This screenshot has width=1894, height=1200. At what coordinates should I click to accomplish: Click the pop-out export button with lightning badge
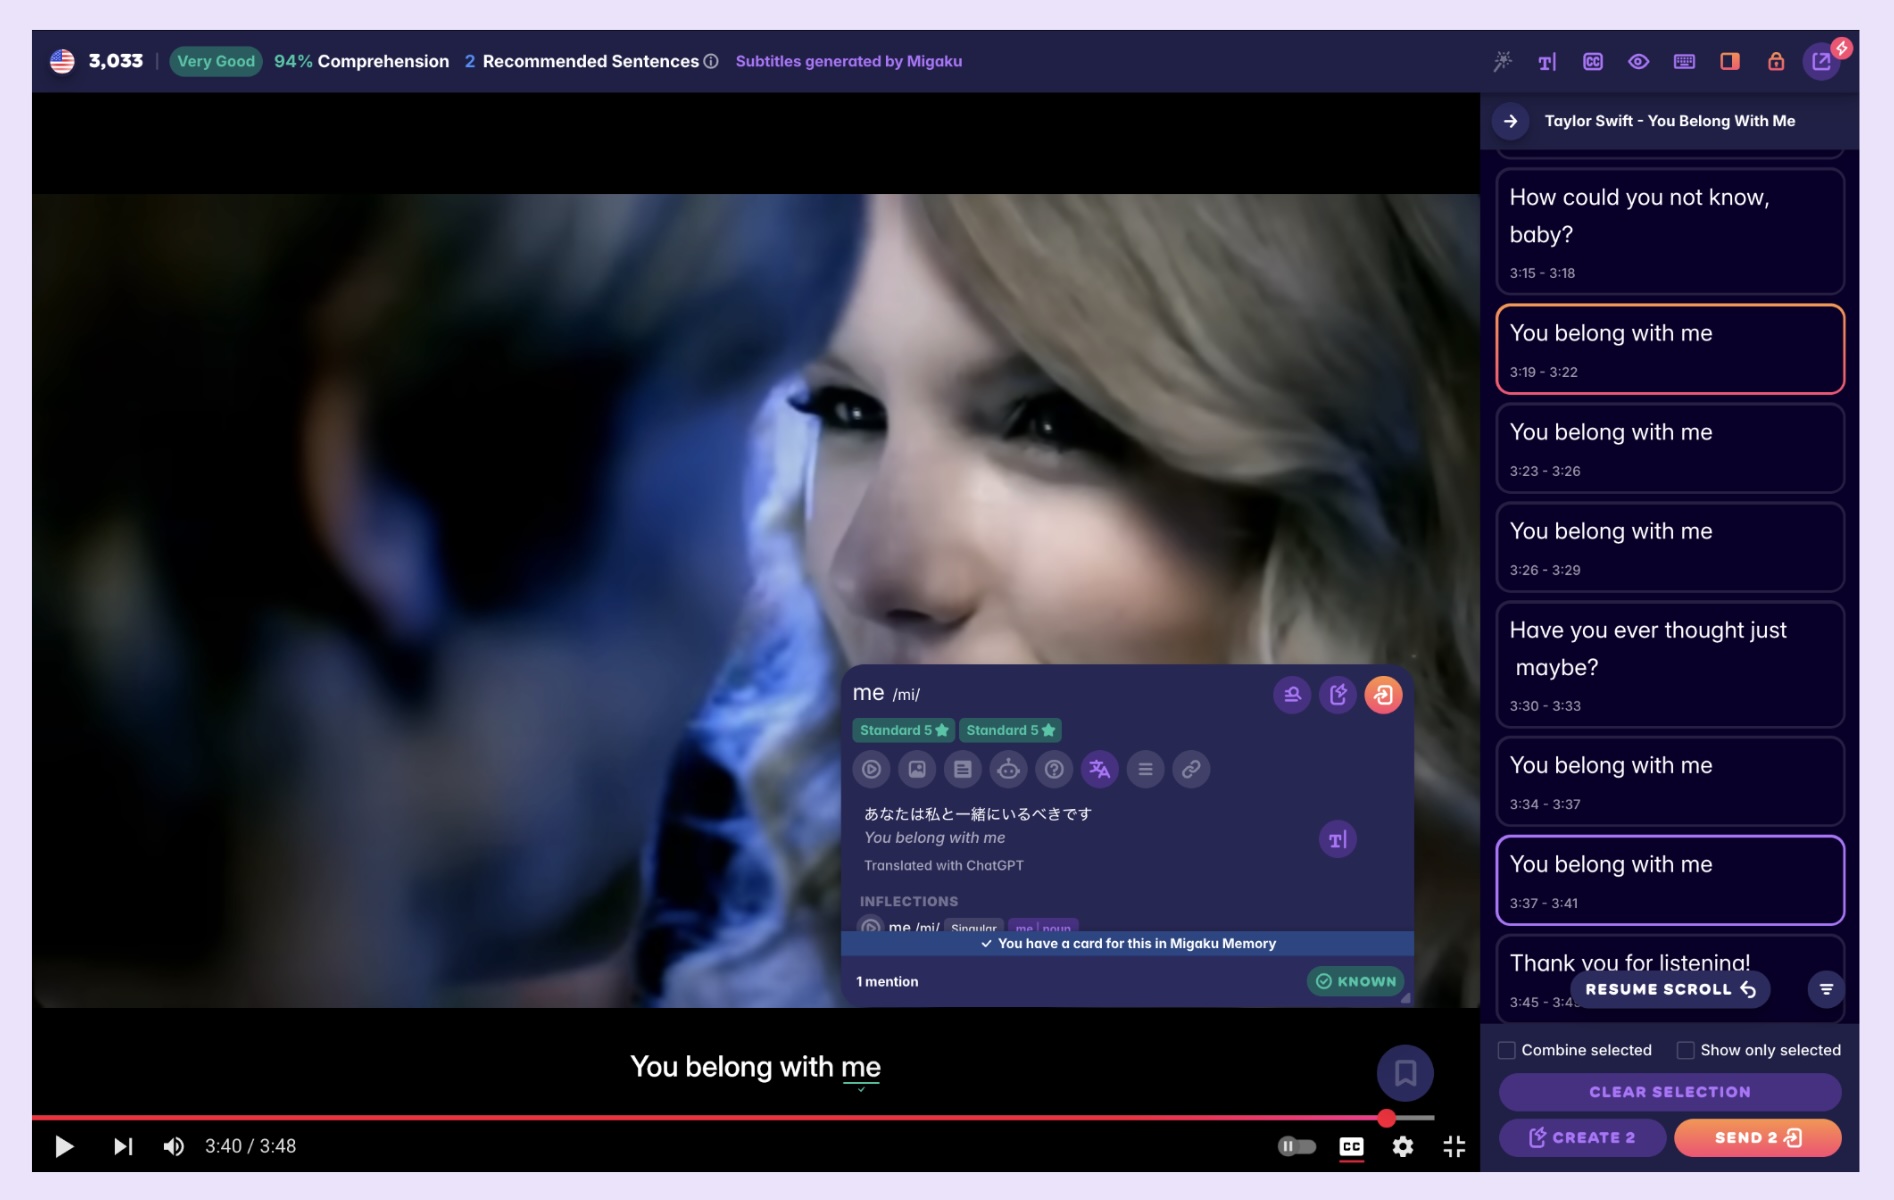point(1821,62)
